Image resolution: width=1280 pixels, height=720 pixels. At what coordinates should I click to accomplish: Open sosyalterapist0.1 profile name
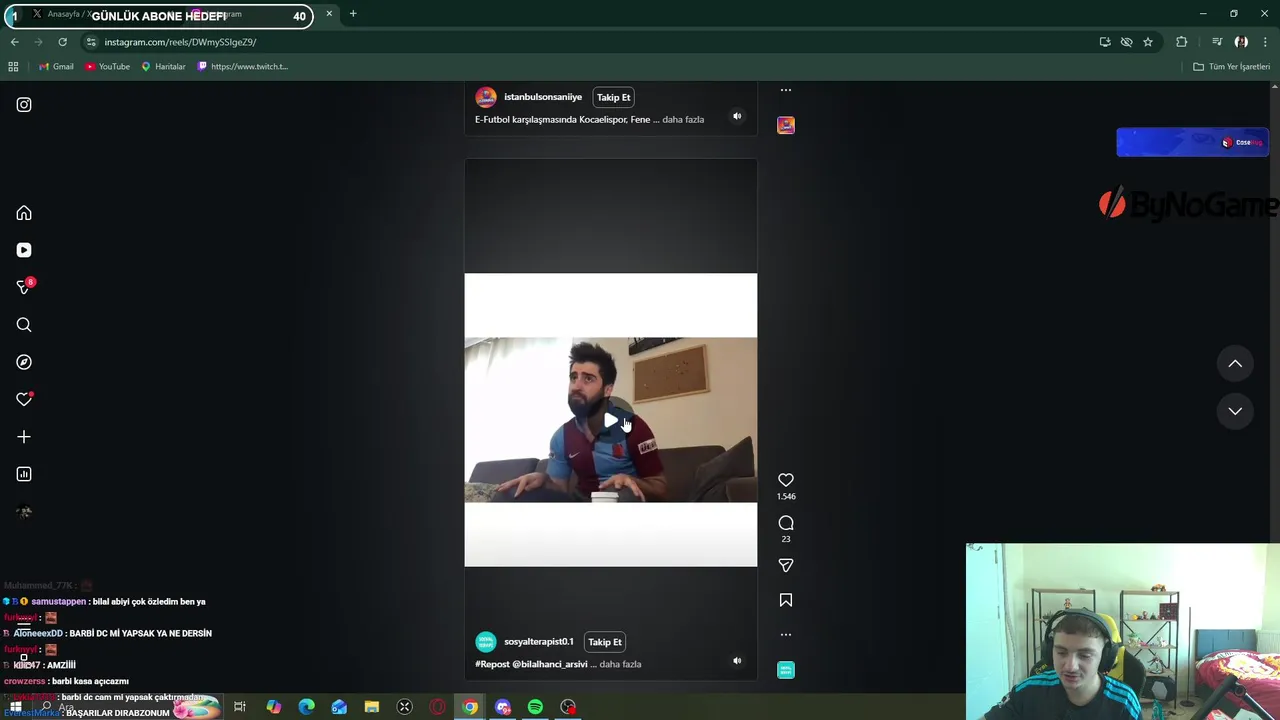[x=539, y=642]
